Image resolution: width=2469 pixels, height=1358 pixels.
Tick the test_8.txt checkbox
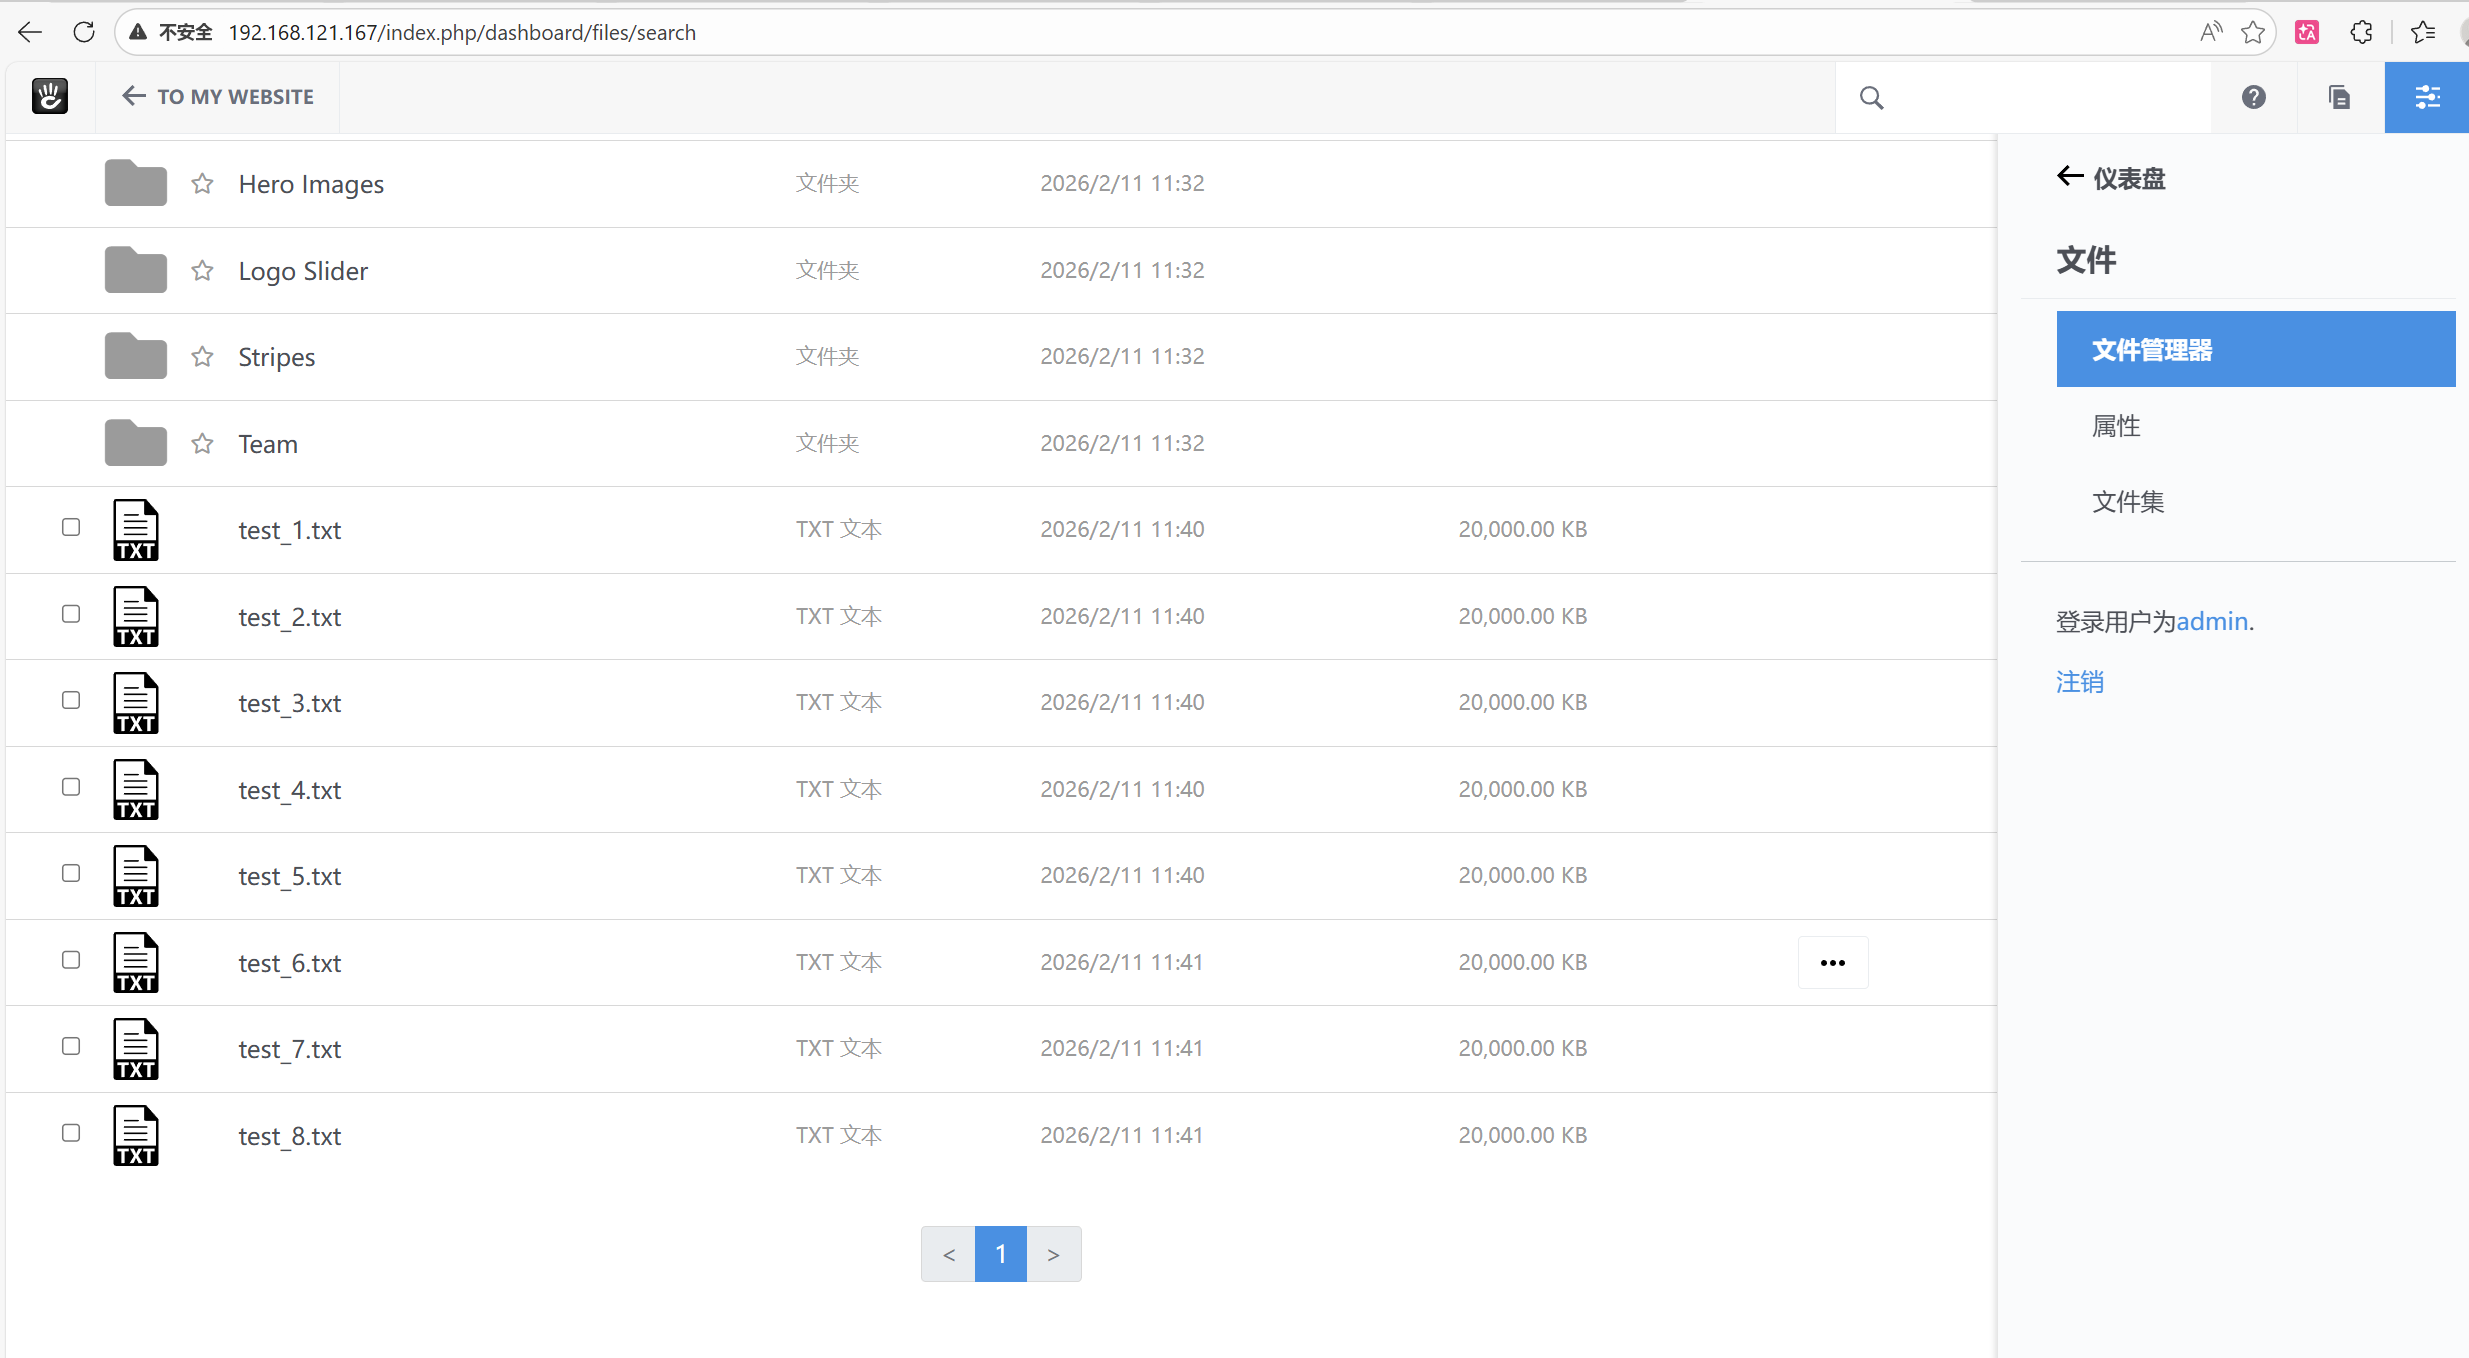71,1133
